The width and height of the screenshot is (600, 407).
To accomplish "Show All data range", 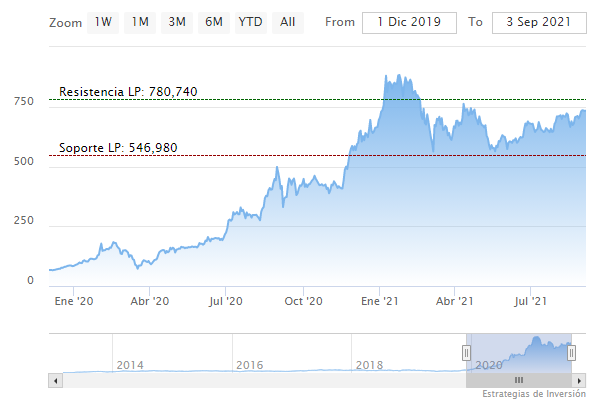I will (x=288, y=22).
